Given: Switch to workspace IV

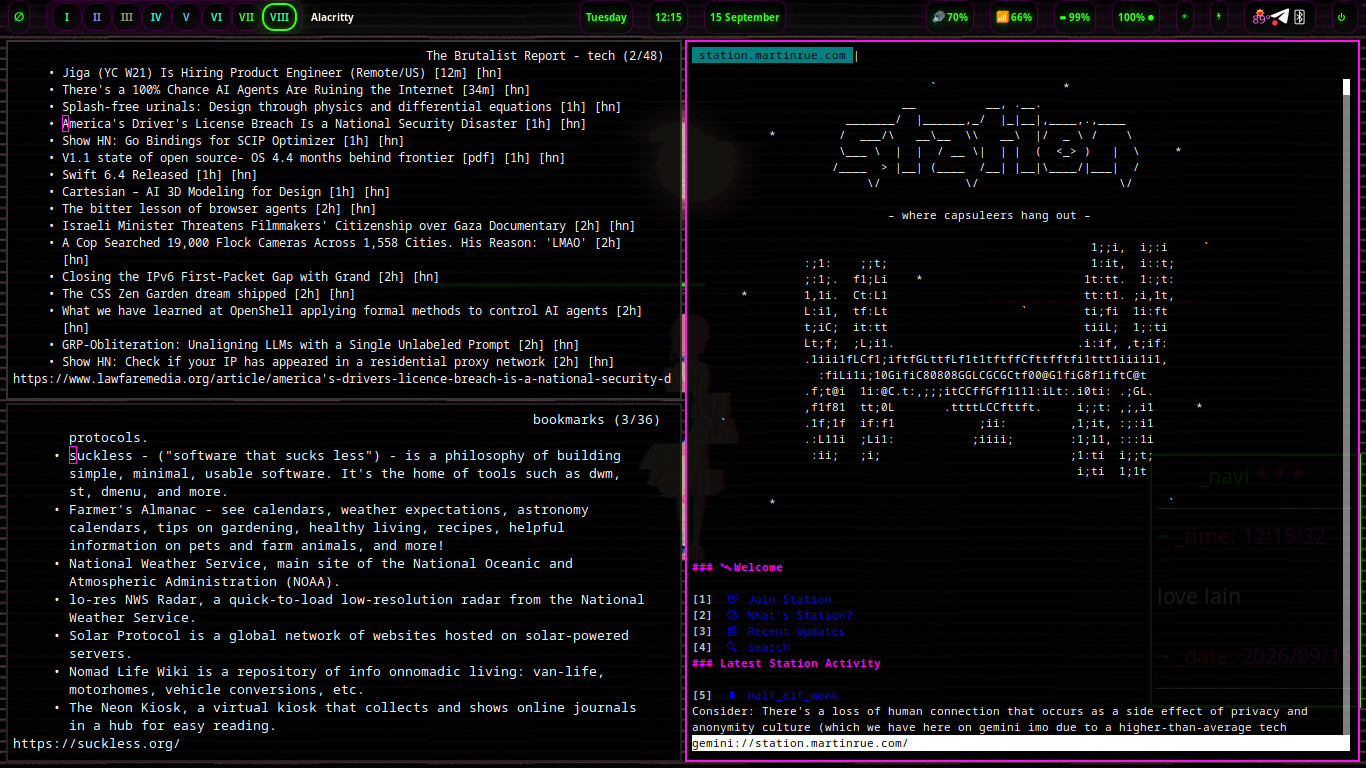Looking at the screenshot, I should coord(156,17).
